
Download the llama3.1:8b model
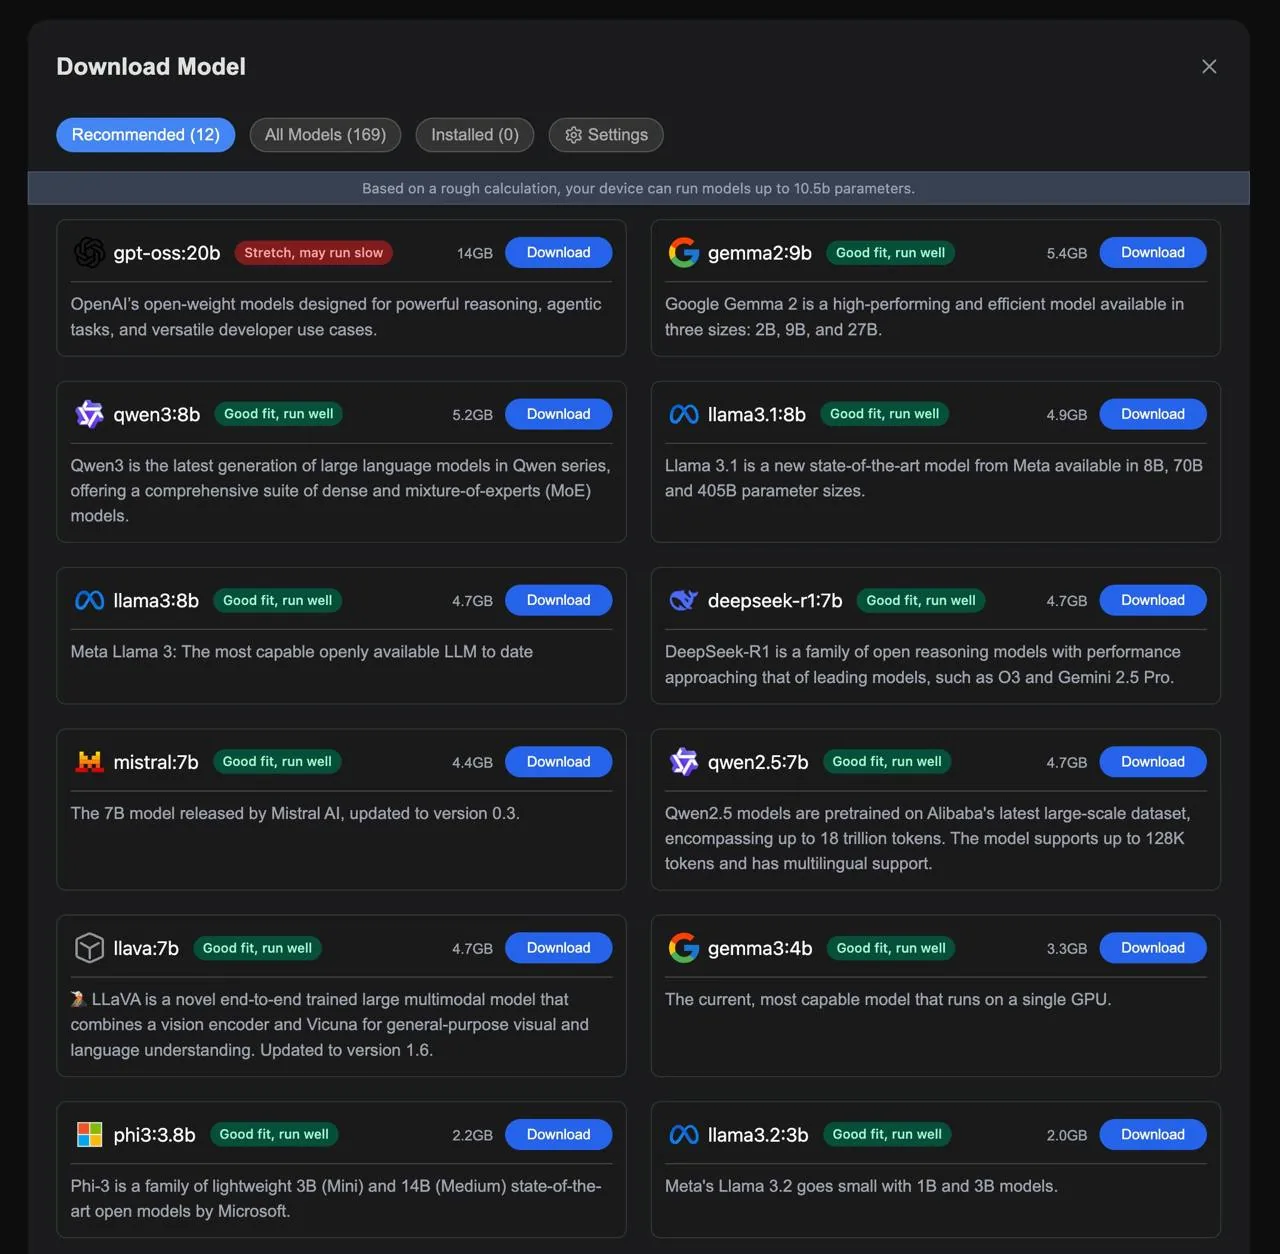(1153, 414)
